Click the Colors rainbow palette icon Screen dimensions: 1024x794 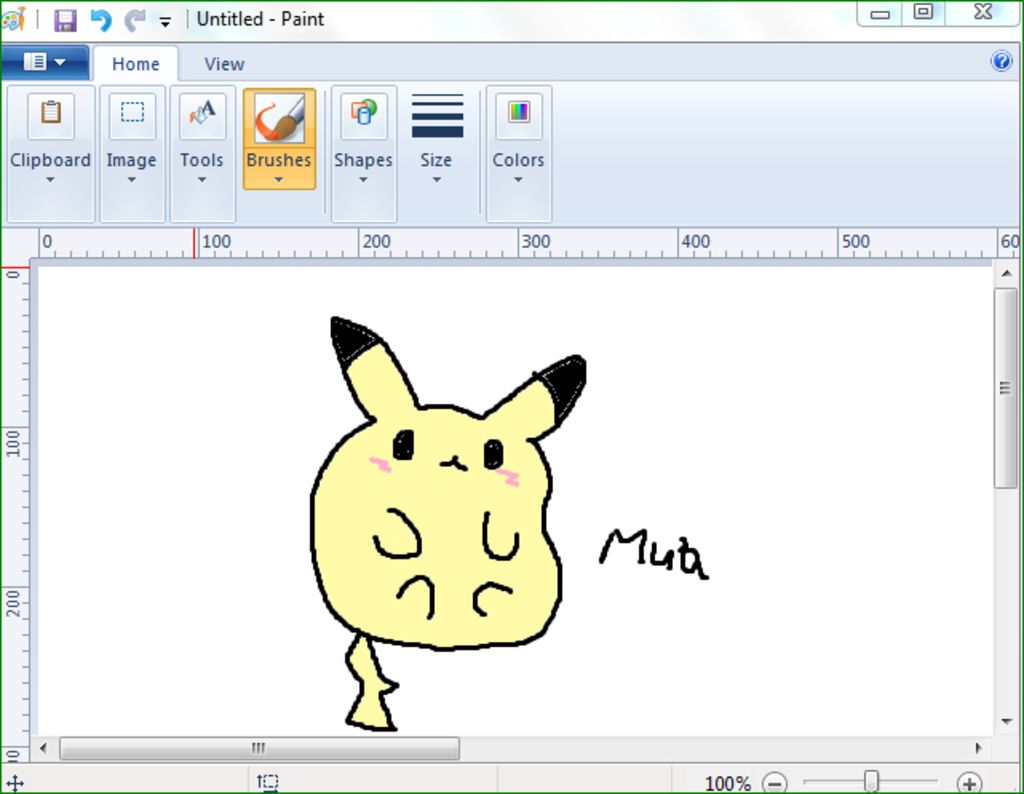click(x=519, y=114)
